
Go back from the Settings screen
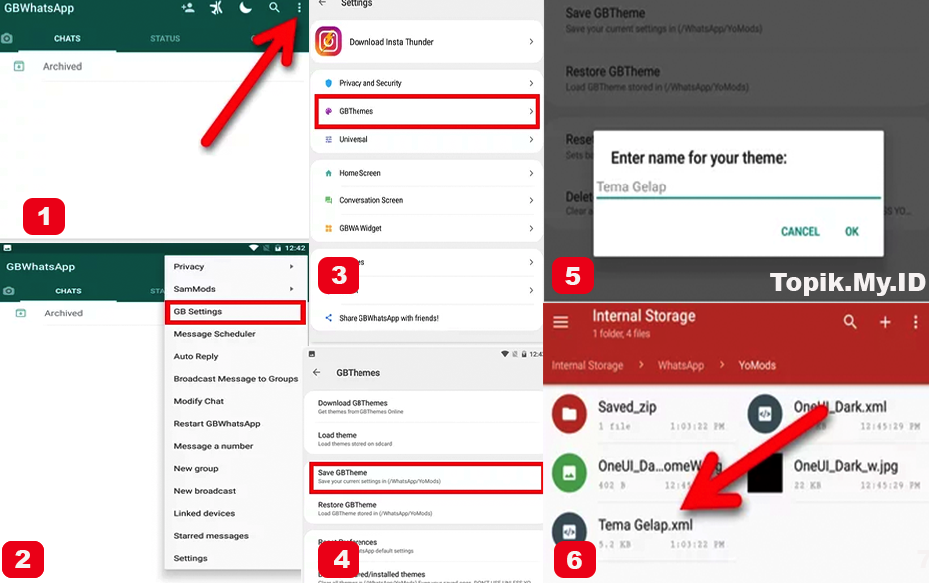click(x=322, y=3)
